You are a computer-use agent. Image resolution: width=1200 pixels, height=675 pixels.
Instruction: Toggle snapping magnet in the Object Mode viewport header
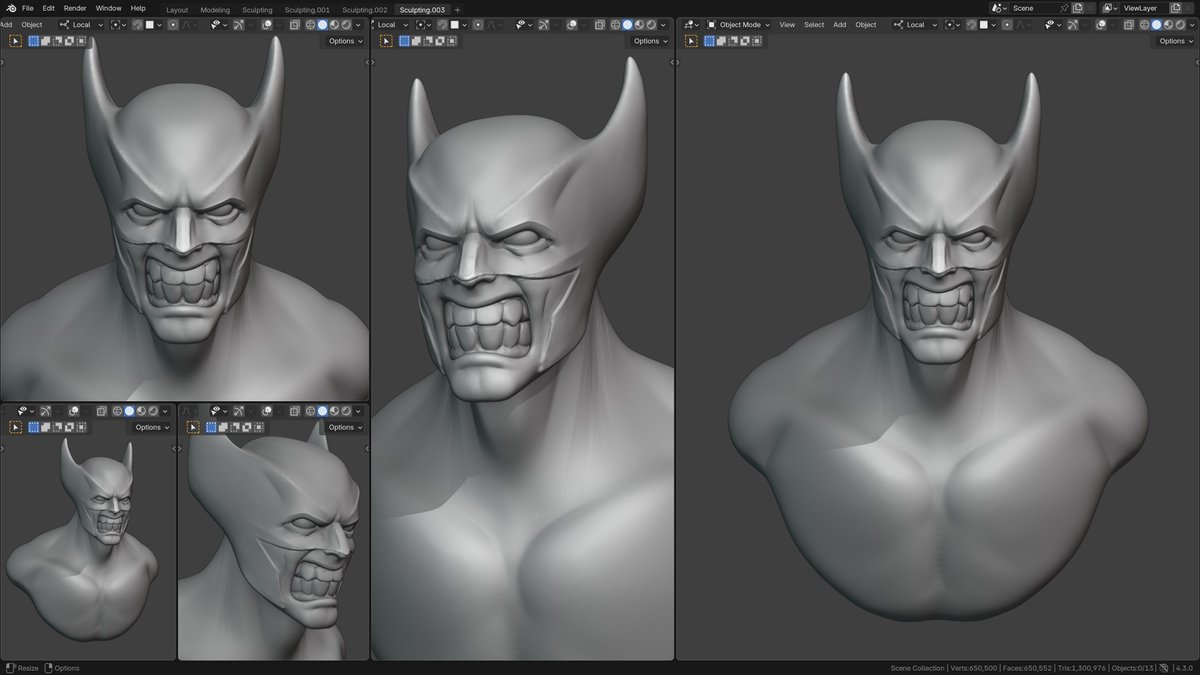(x=971, y=25)
